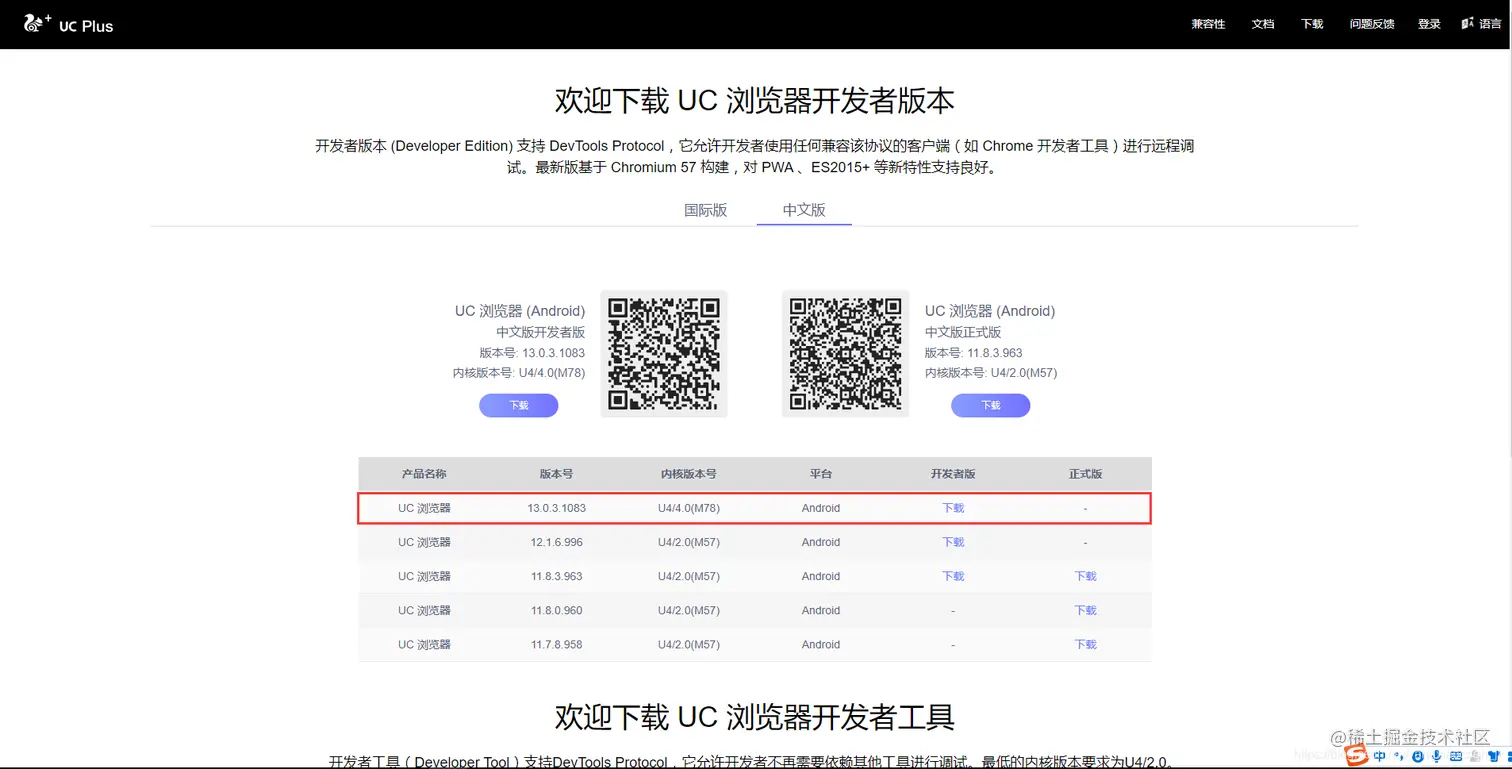
Task: Click the 下载 button for 中文版开发者版
Action: tap(518, 405)
